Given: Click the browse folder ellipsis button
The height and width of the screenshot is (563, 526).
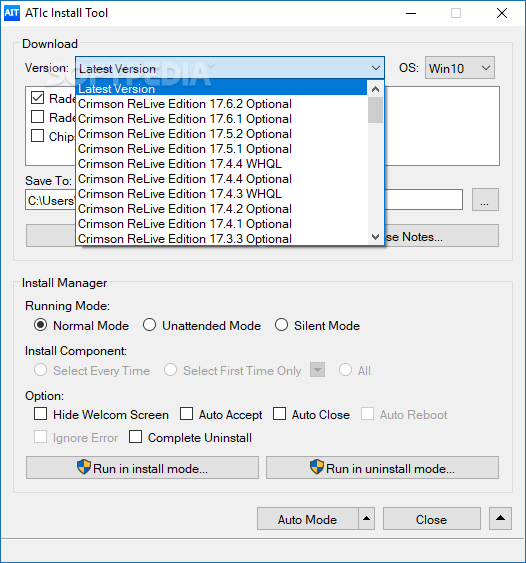Looking at the screenshot, I should click(485, 200).
